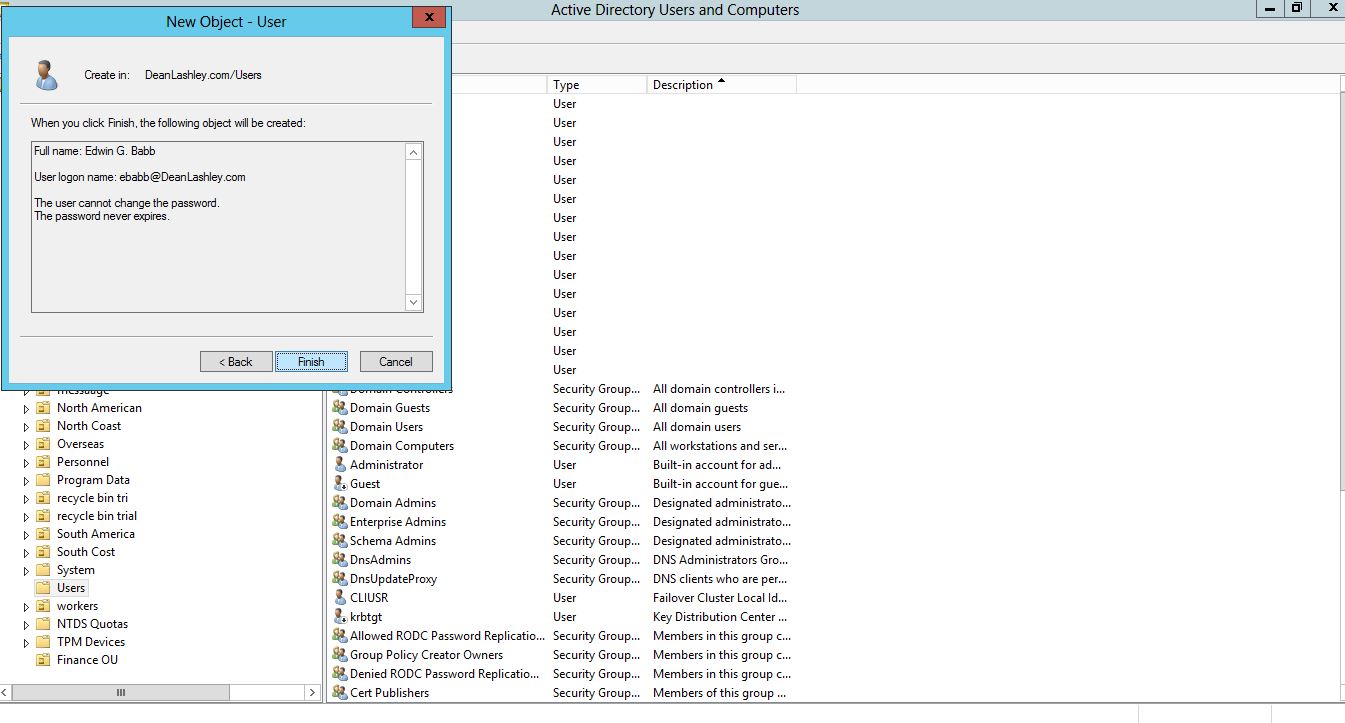The width and height of the screenshot is (1345, 723).
Task: Click the krbtgt user icon
Action: tap(340, 617)
